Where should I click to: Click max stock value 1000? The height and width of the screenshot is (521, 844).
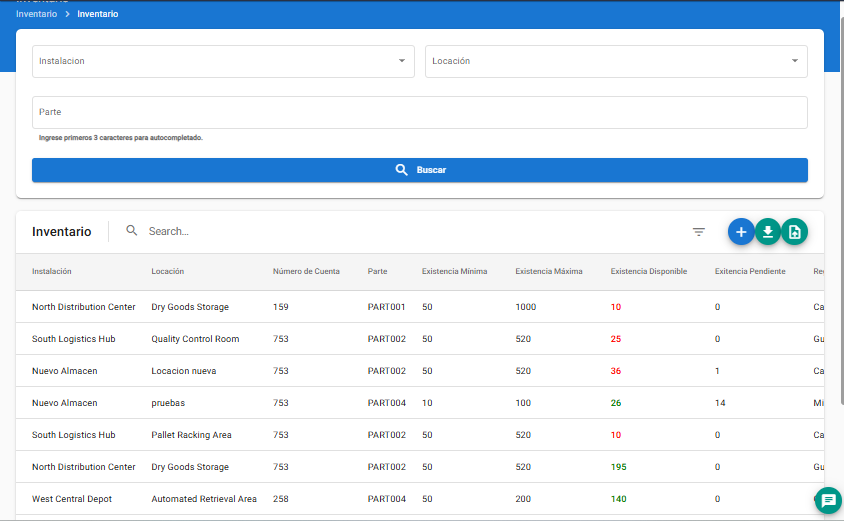pos(525,307)
